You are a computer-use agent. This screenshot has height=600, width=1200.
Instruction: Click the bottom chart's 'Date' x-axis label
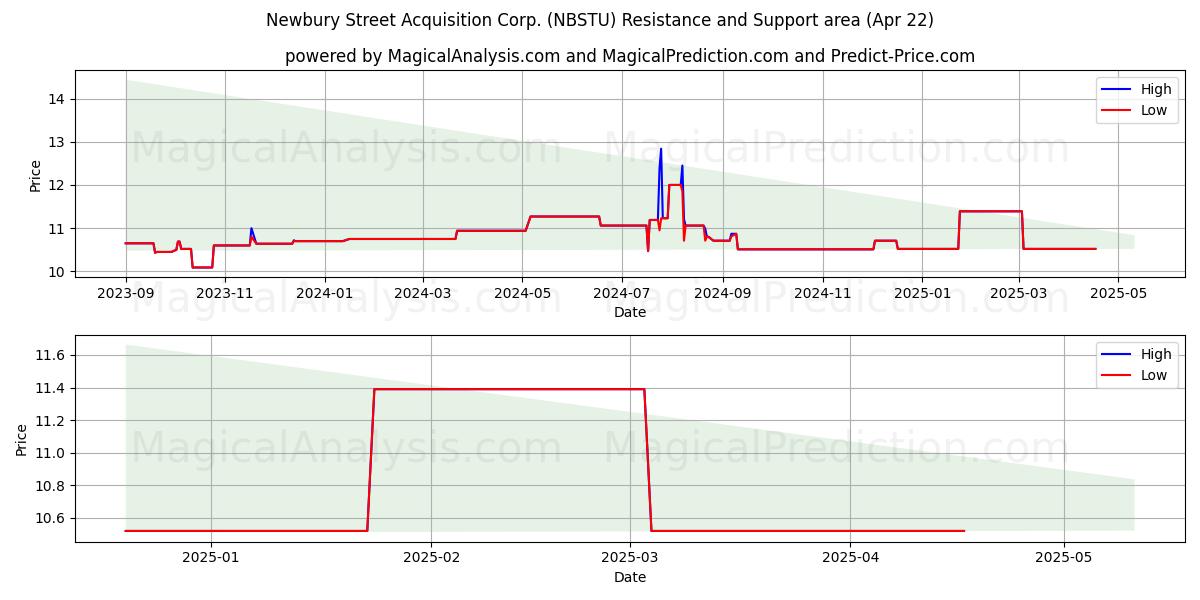pos(630,577)
